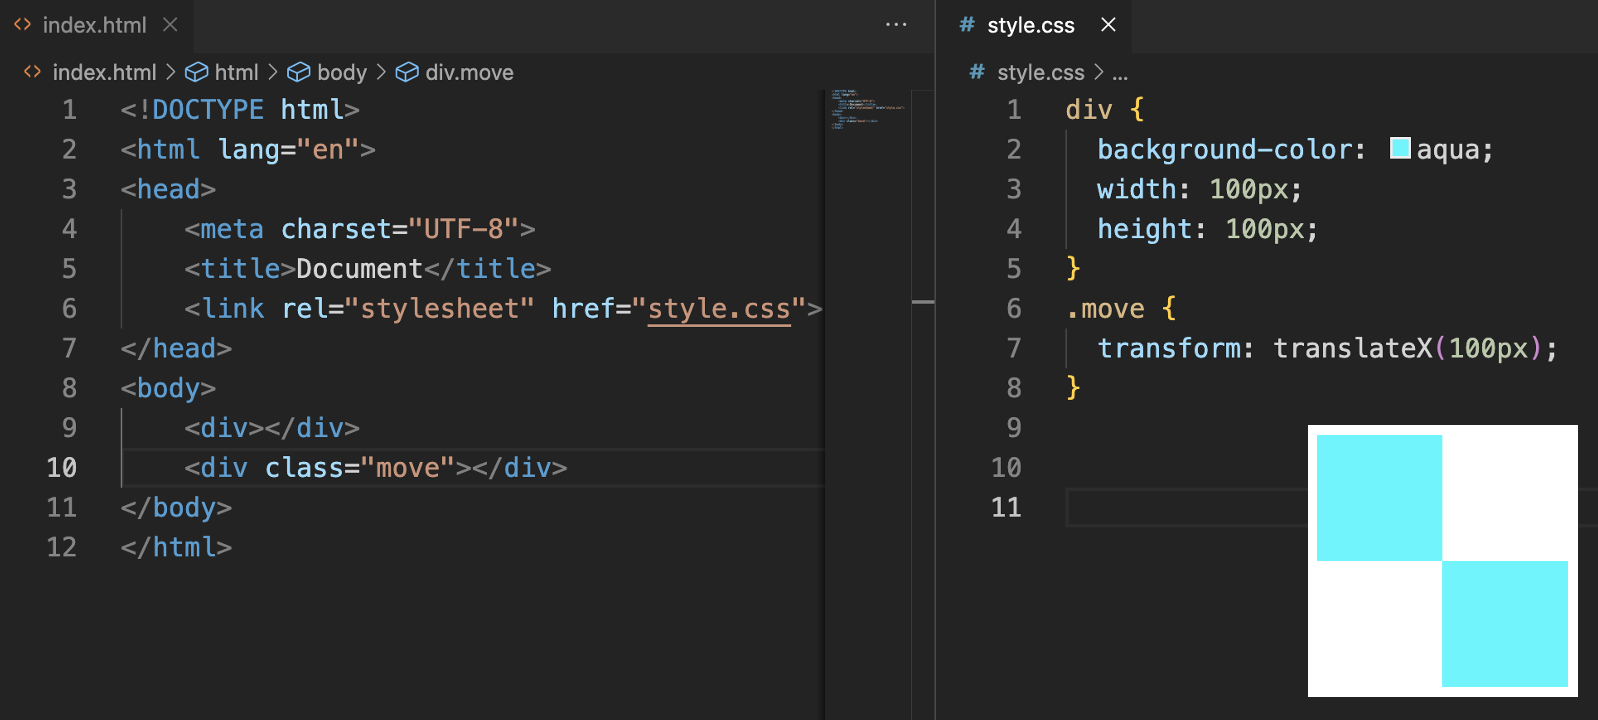Expand chevron after index.html breadcrumb

(x=170, y=72)
